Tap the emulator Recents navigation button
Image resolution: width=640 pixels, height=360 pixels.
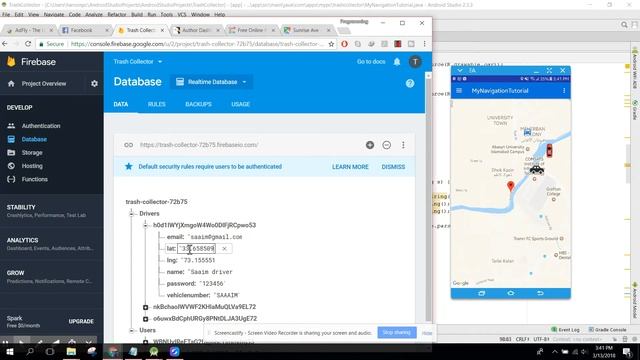point(482,293)
